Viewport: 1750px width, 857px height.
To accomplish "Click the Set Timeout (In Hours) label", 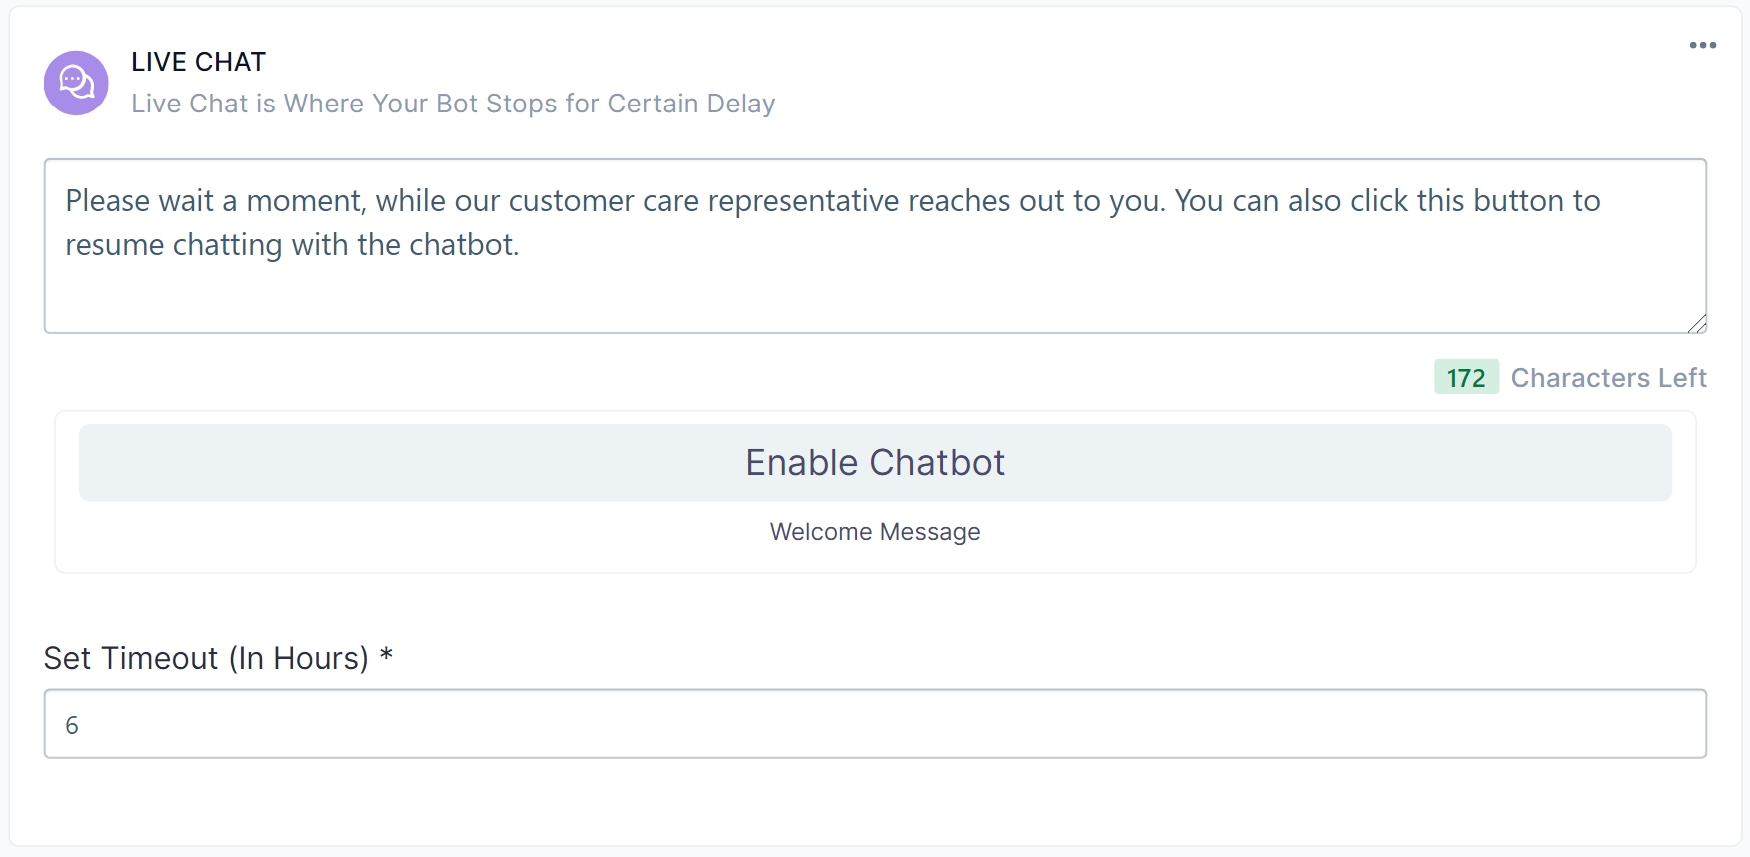I will coord(206,658).
